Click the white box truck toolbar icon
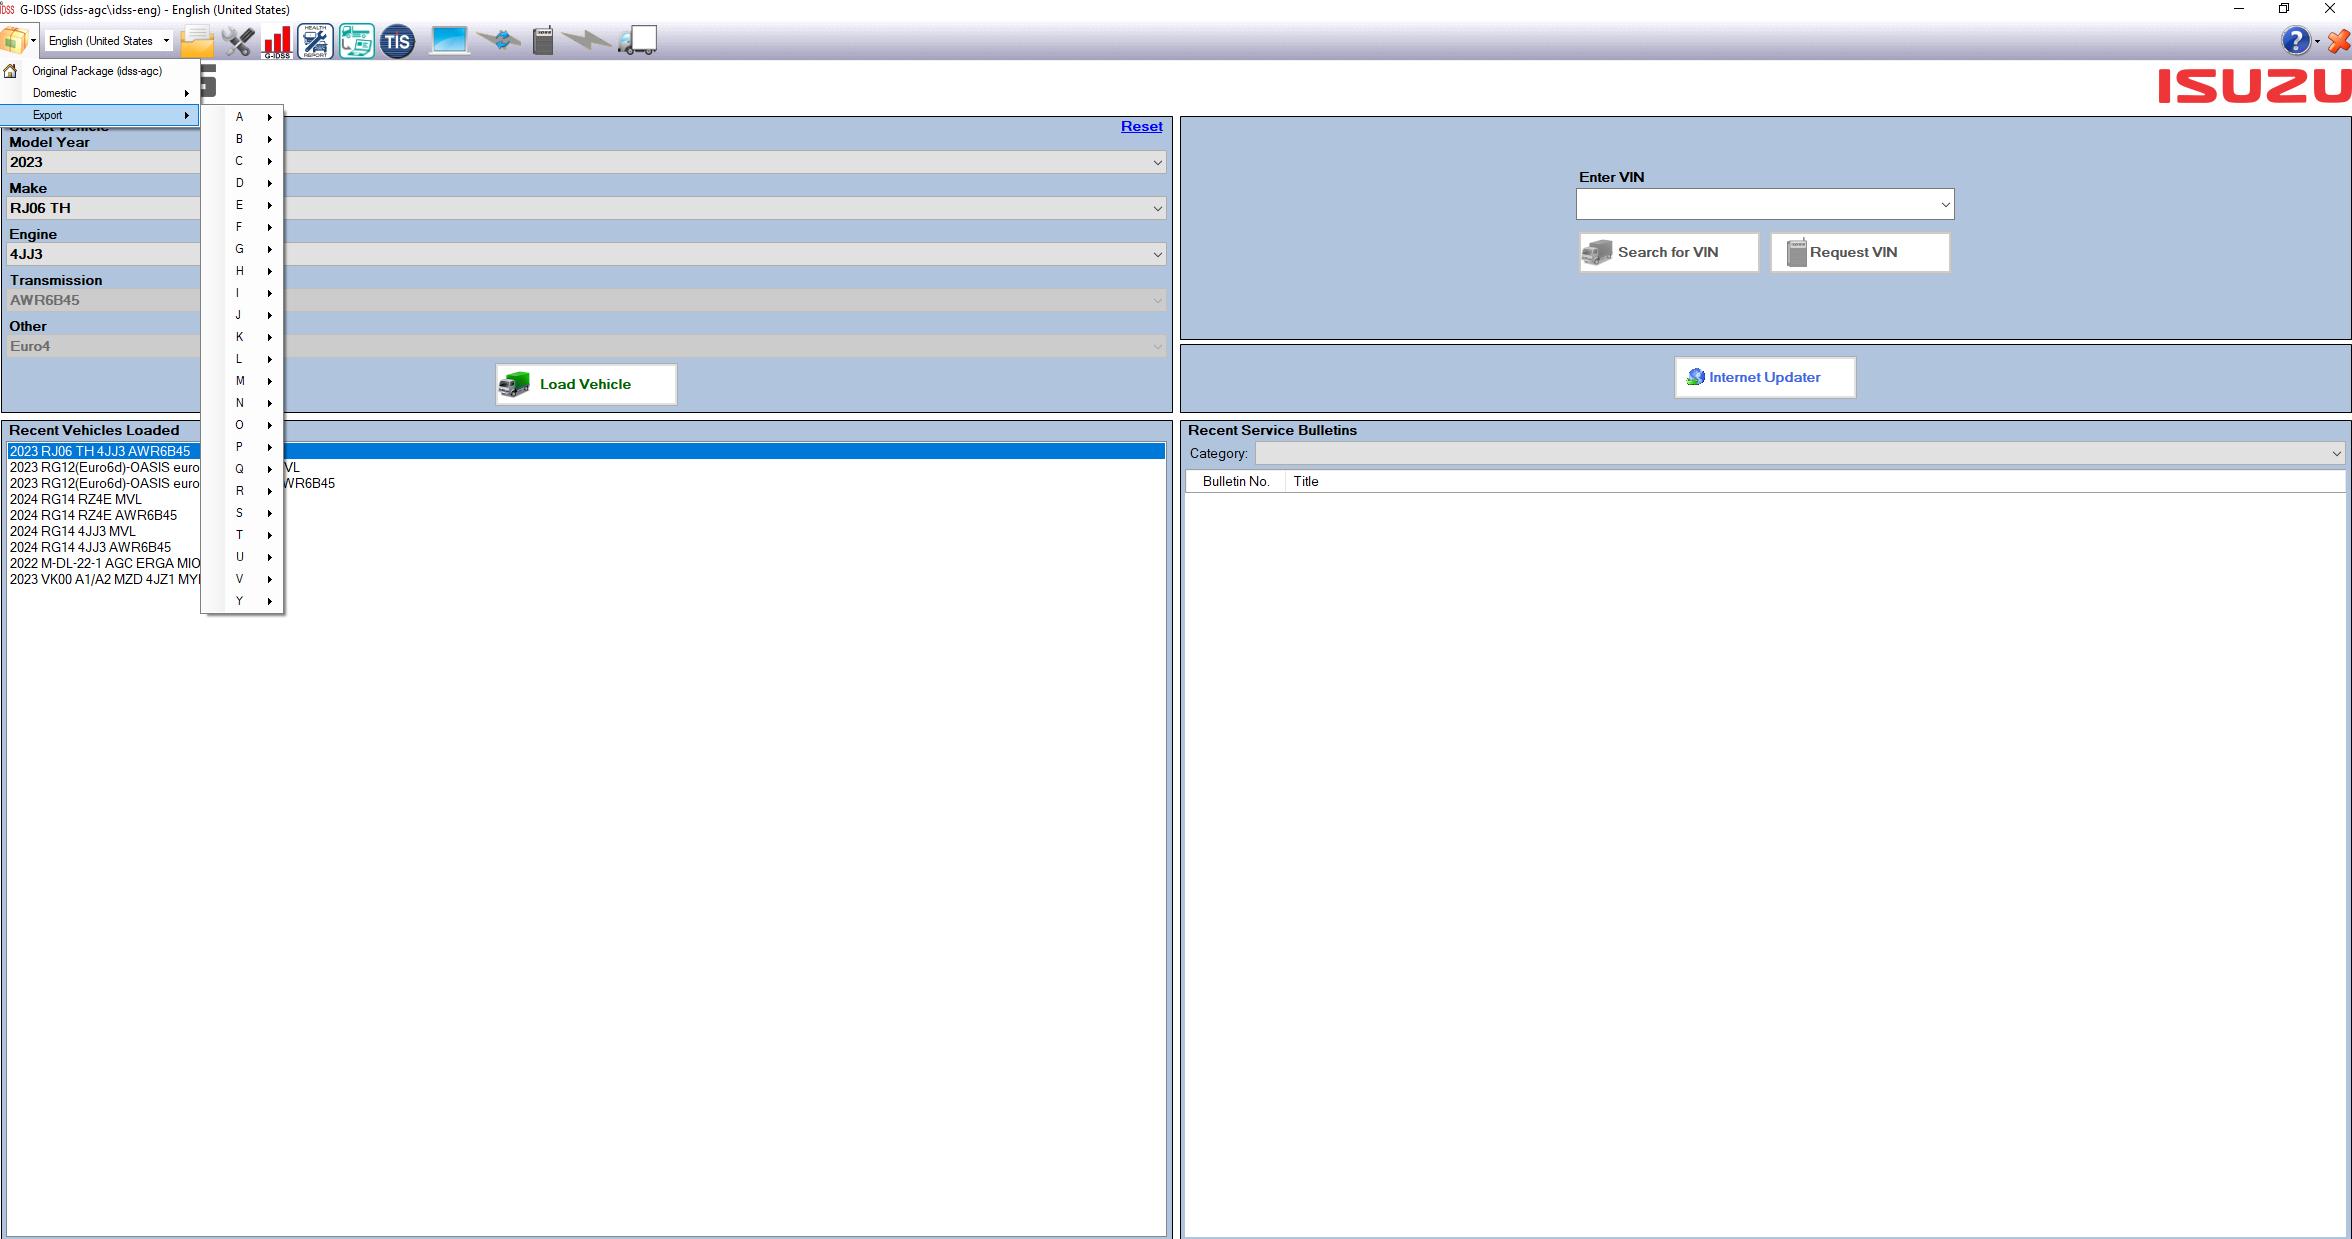Viewport: 2352px width, 1239px height. tap(637, 41)
